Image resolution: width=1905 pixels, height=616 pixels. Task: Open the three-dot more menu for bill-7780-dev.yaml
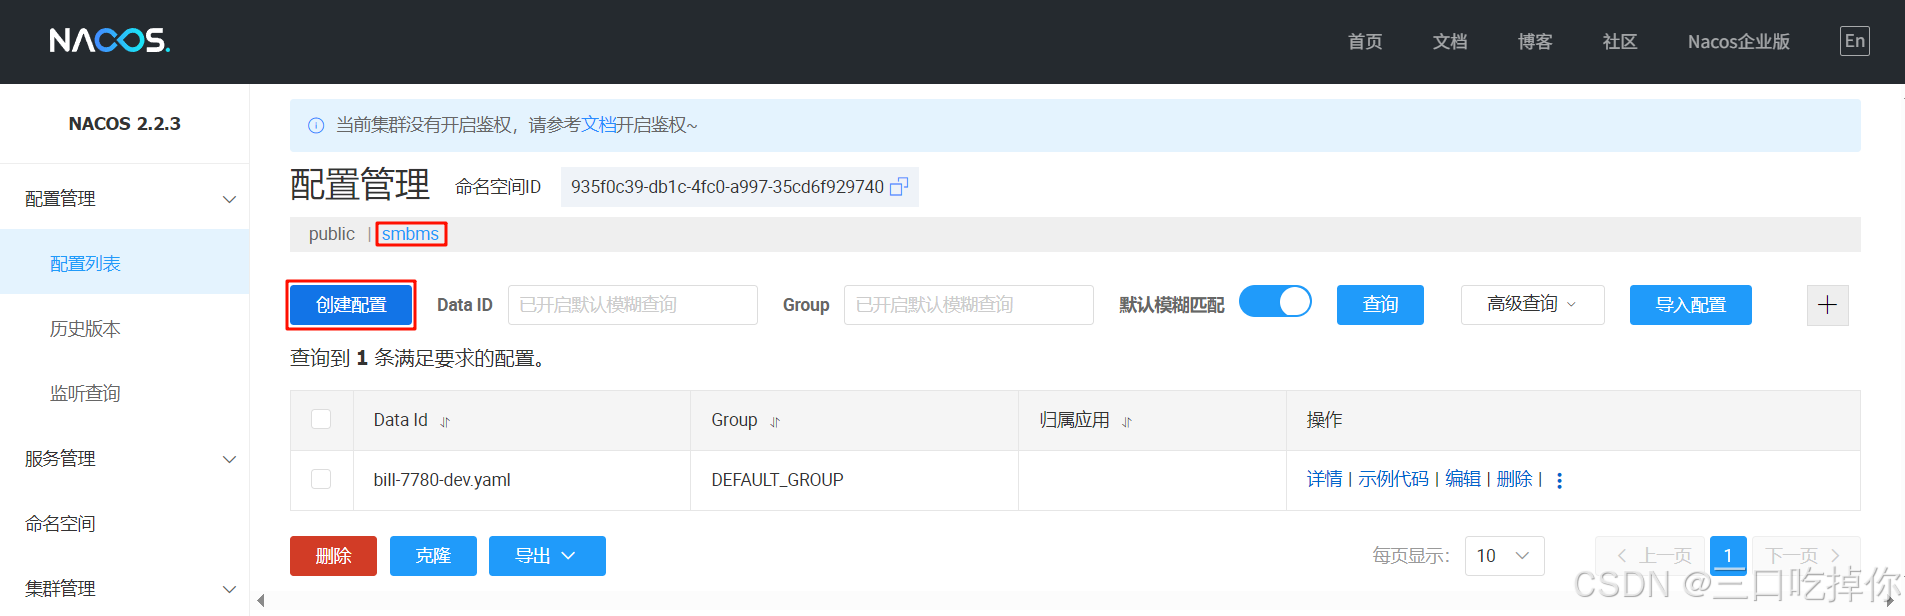pyautogui.click(x=1559, y=480)
